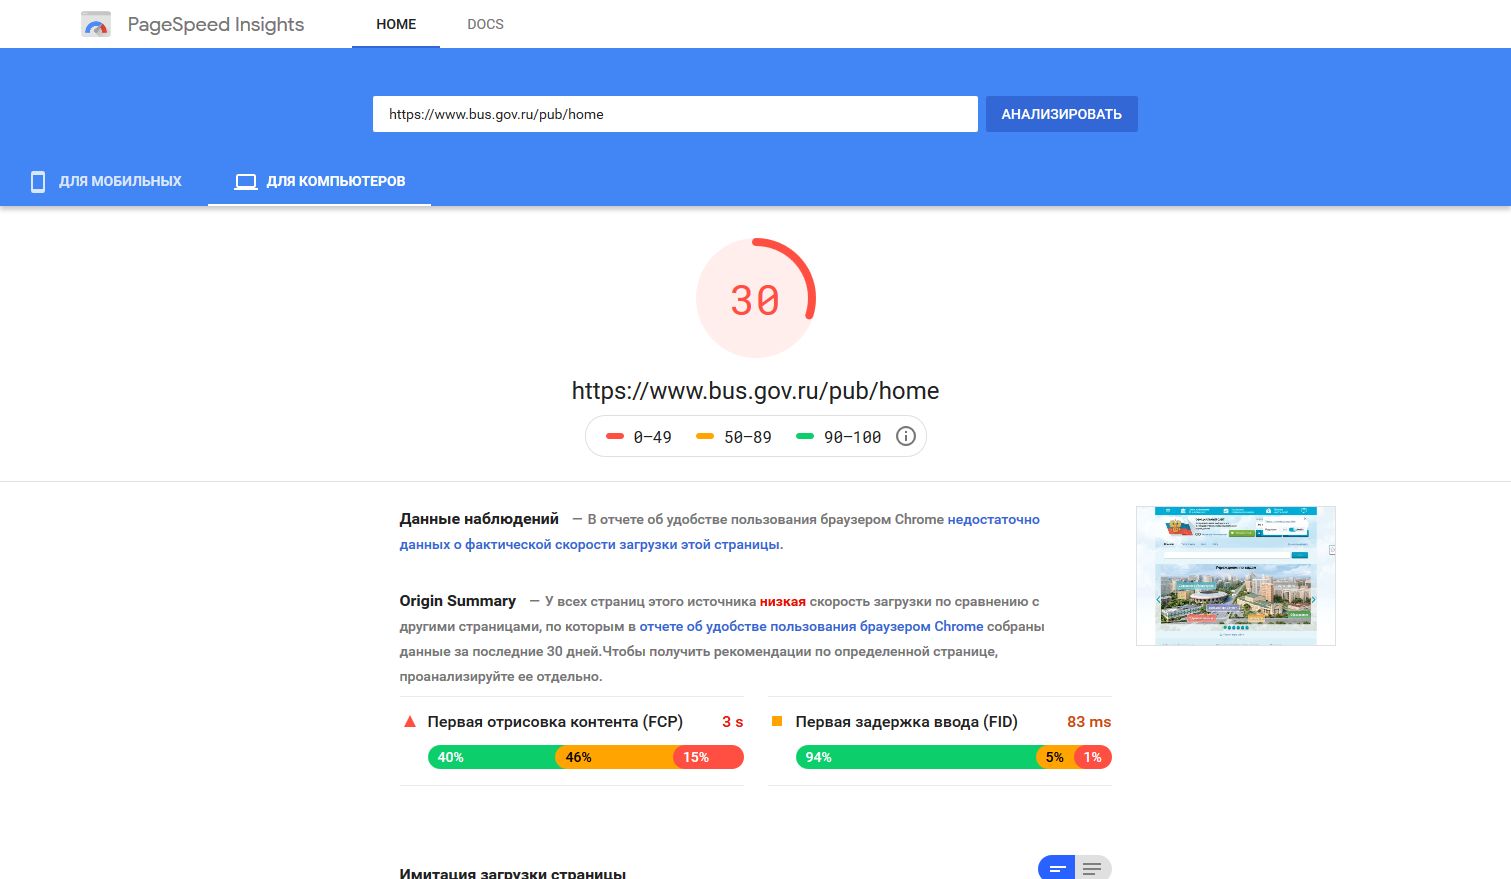Click the Первая задержка ввода (FID) label
The image size is (1511, 879).
[906, 722]
